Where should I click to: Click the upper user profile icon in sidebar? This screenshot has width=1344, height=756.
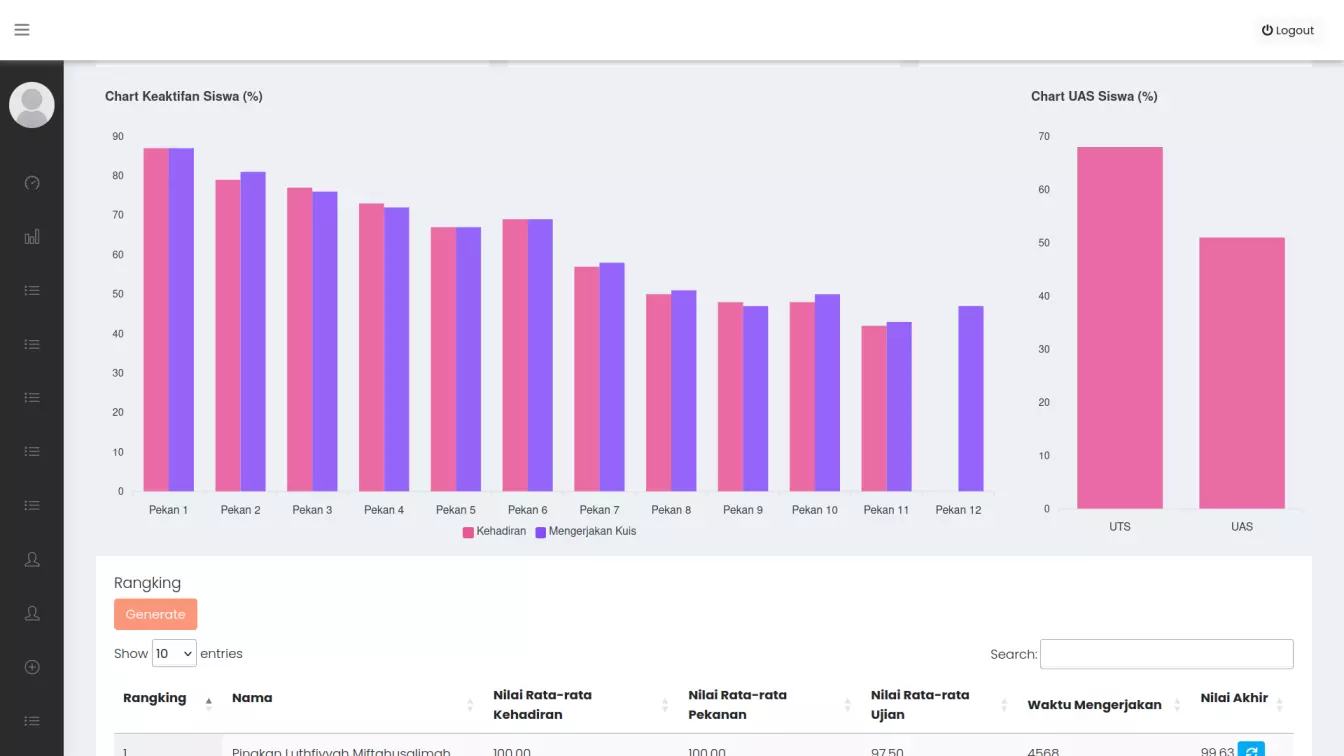click(32, 560)
